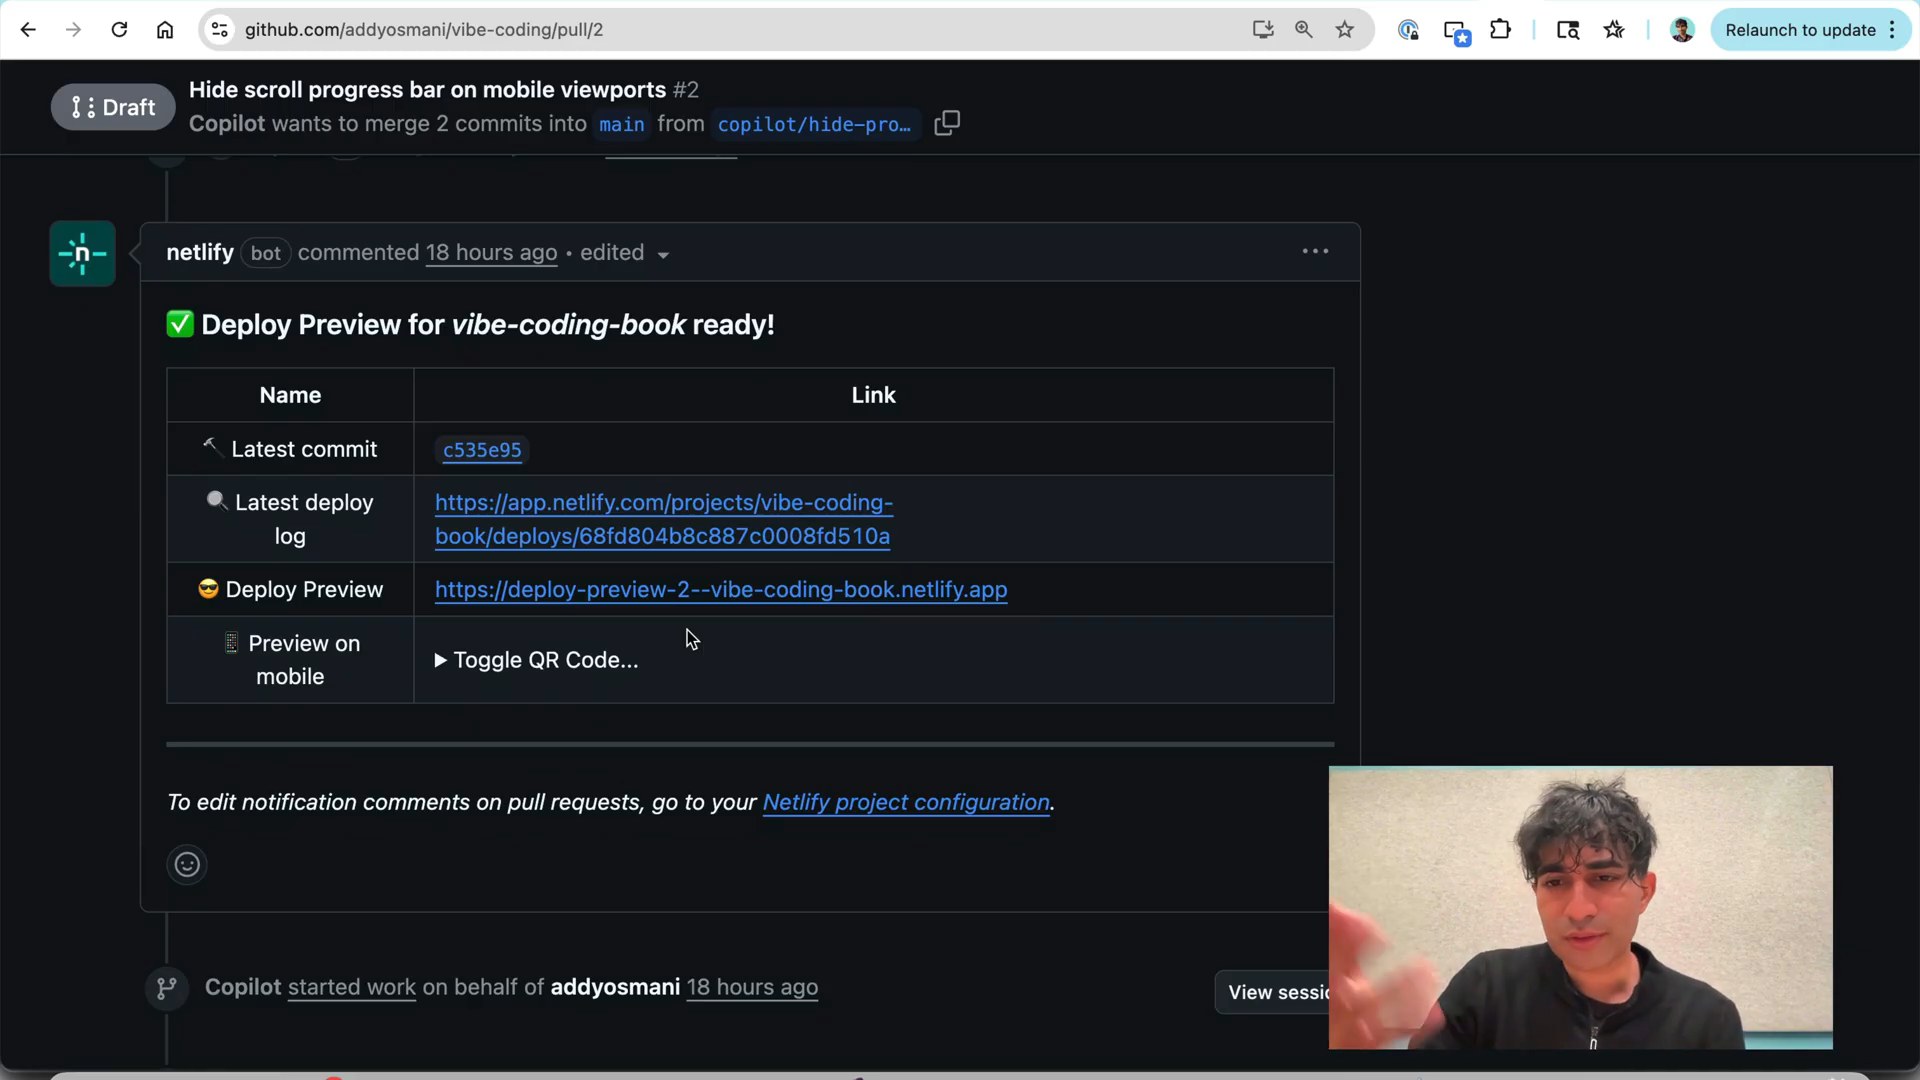Open the Netlify latest deploy log URL
Image resolution: width=1920 pixels, height=1080 pixels.
coord(663,519)
